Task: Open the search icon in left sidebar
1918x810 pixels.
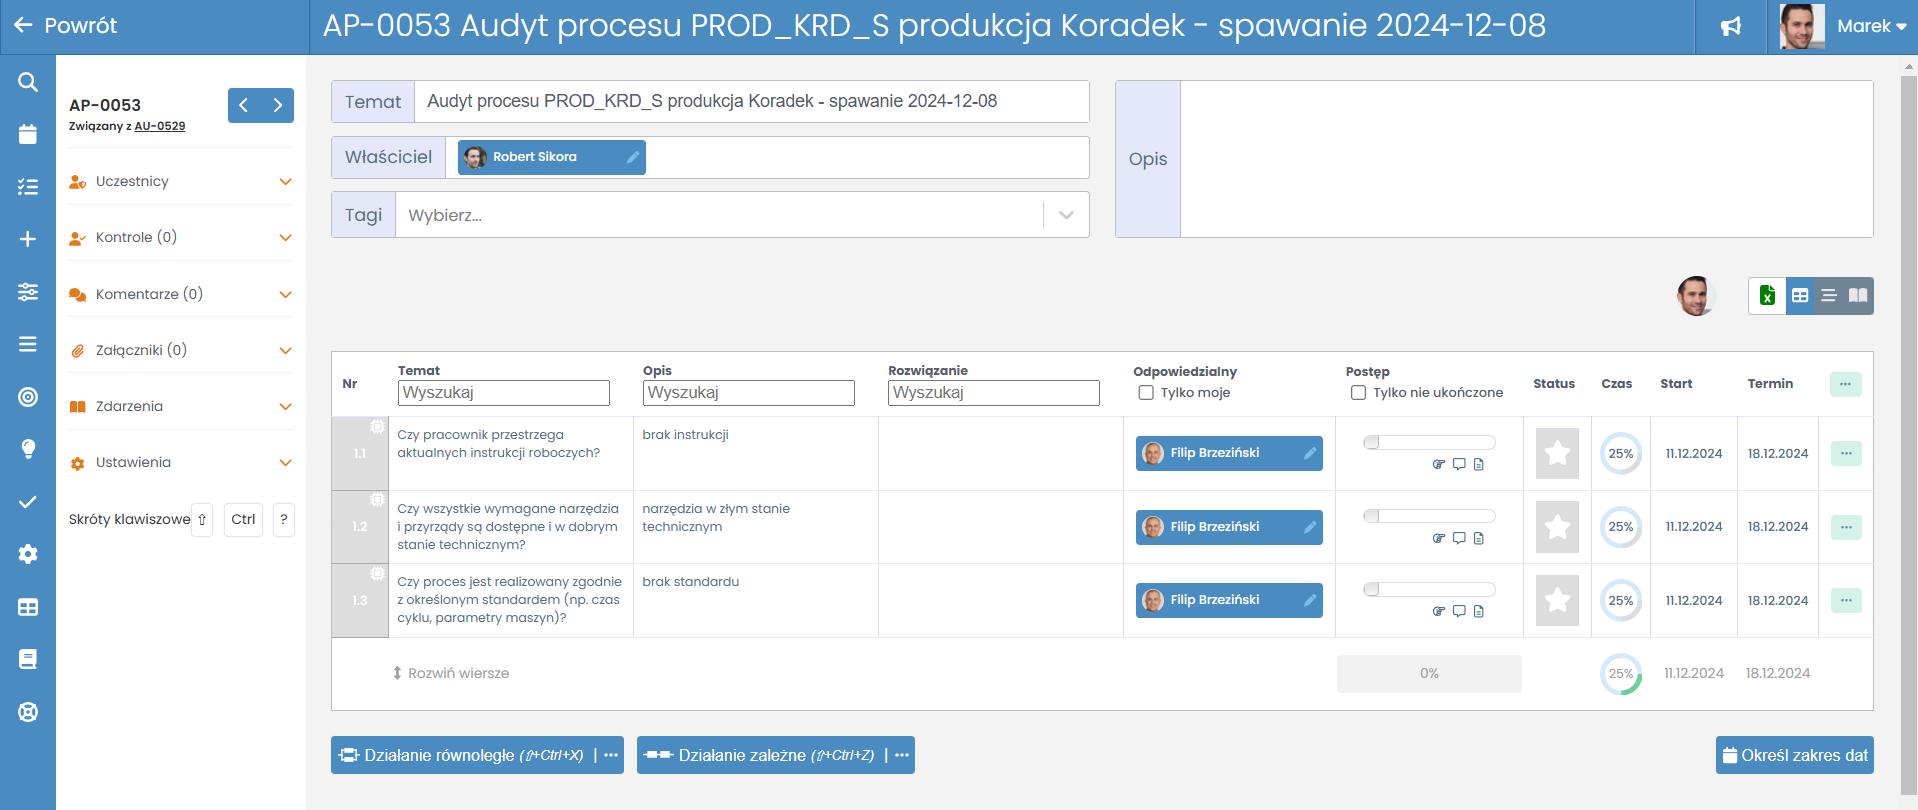Action: (28, 82)
